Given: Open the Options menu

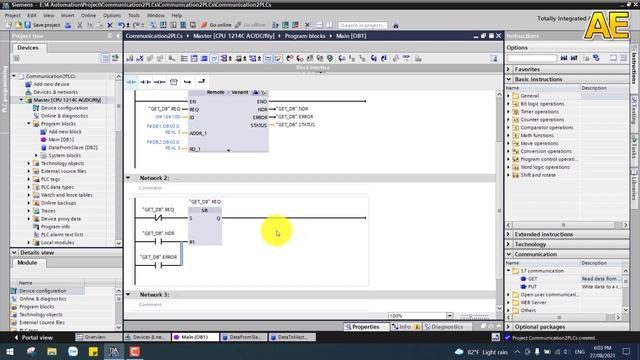Looking at the screenshot, I should 112,16.
